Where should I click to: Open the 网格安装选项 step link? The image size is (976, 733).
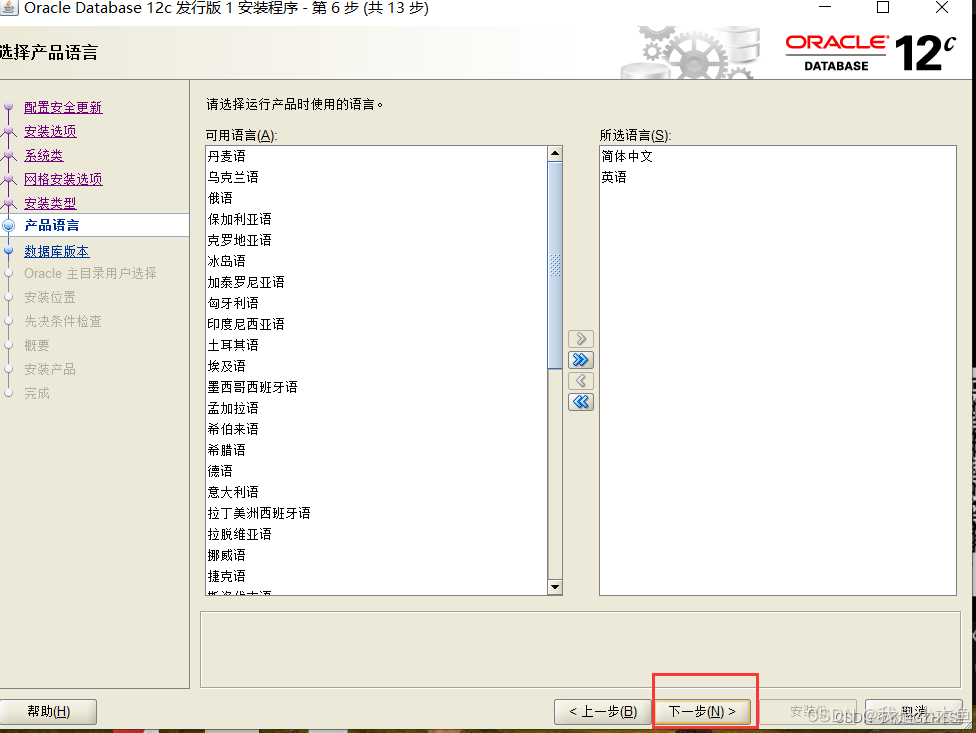63,179
